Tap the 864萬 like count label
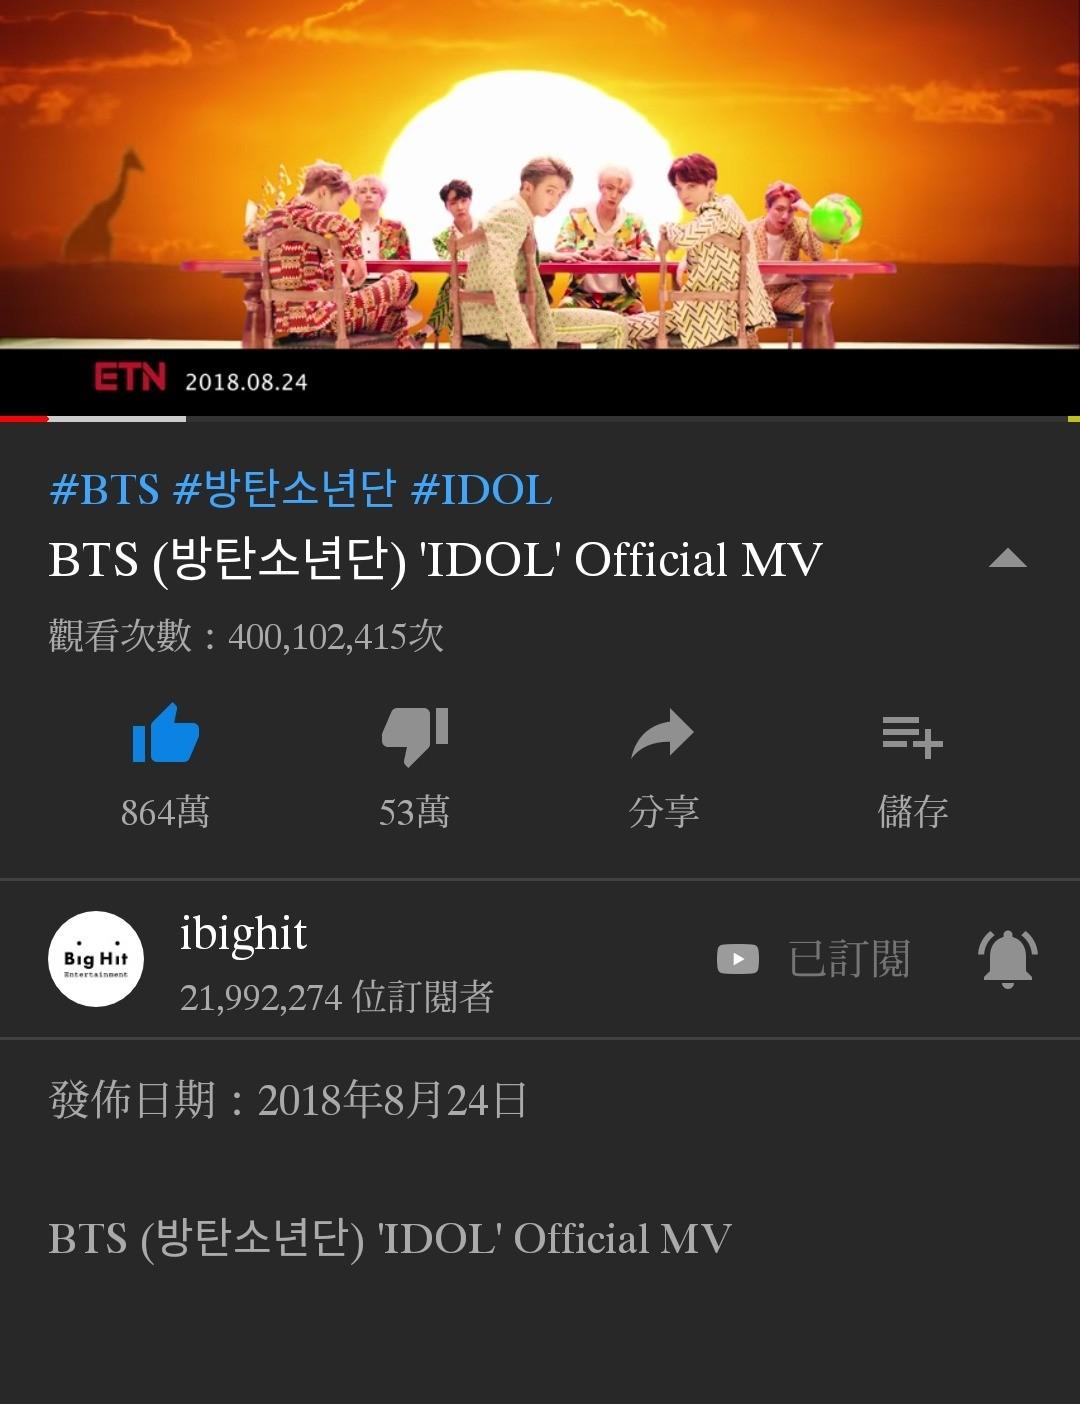The height and width of the screenshot is (1404, 1080). [165, 811]
